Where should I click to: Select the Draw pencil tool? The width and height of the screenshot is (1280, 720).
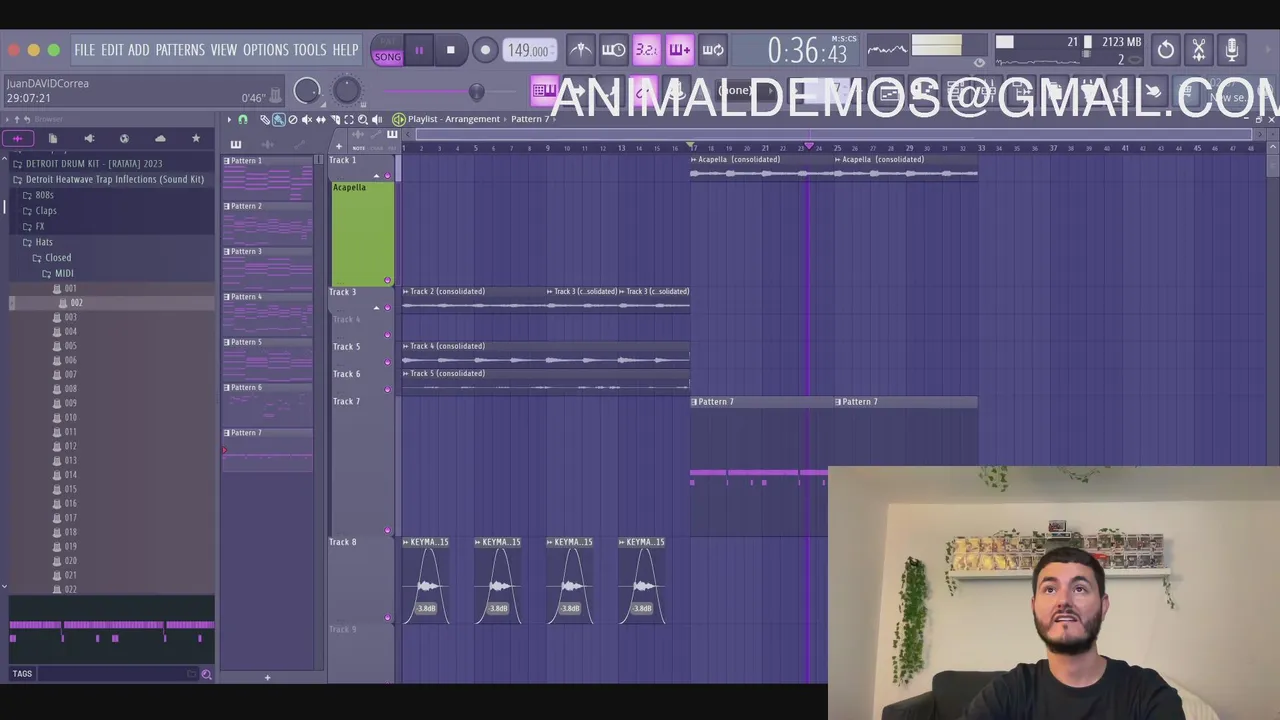(265, 119)
